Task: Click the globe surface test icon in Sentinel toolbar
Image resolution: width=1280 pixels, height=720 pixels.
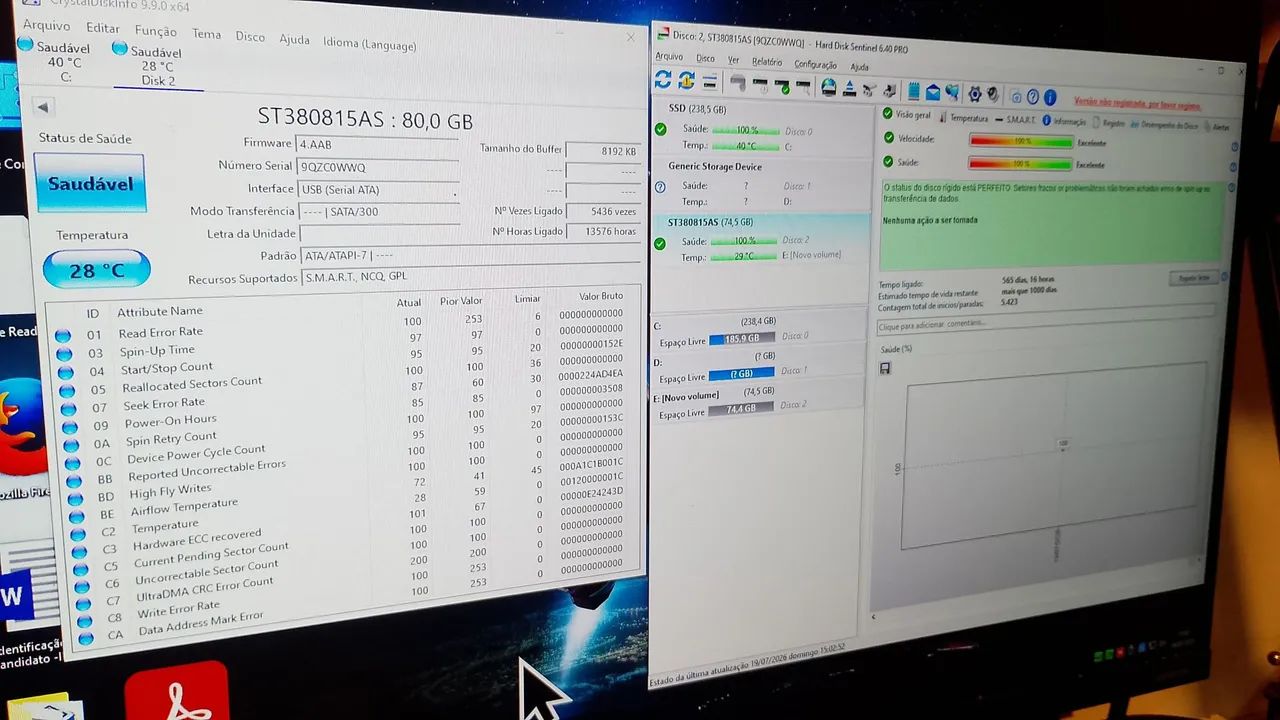Action: point(828,87)
